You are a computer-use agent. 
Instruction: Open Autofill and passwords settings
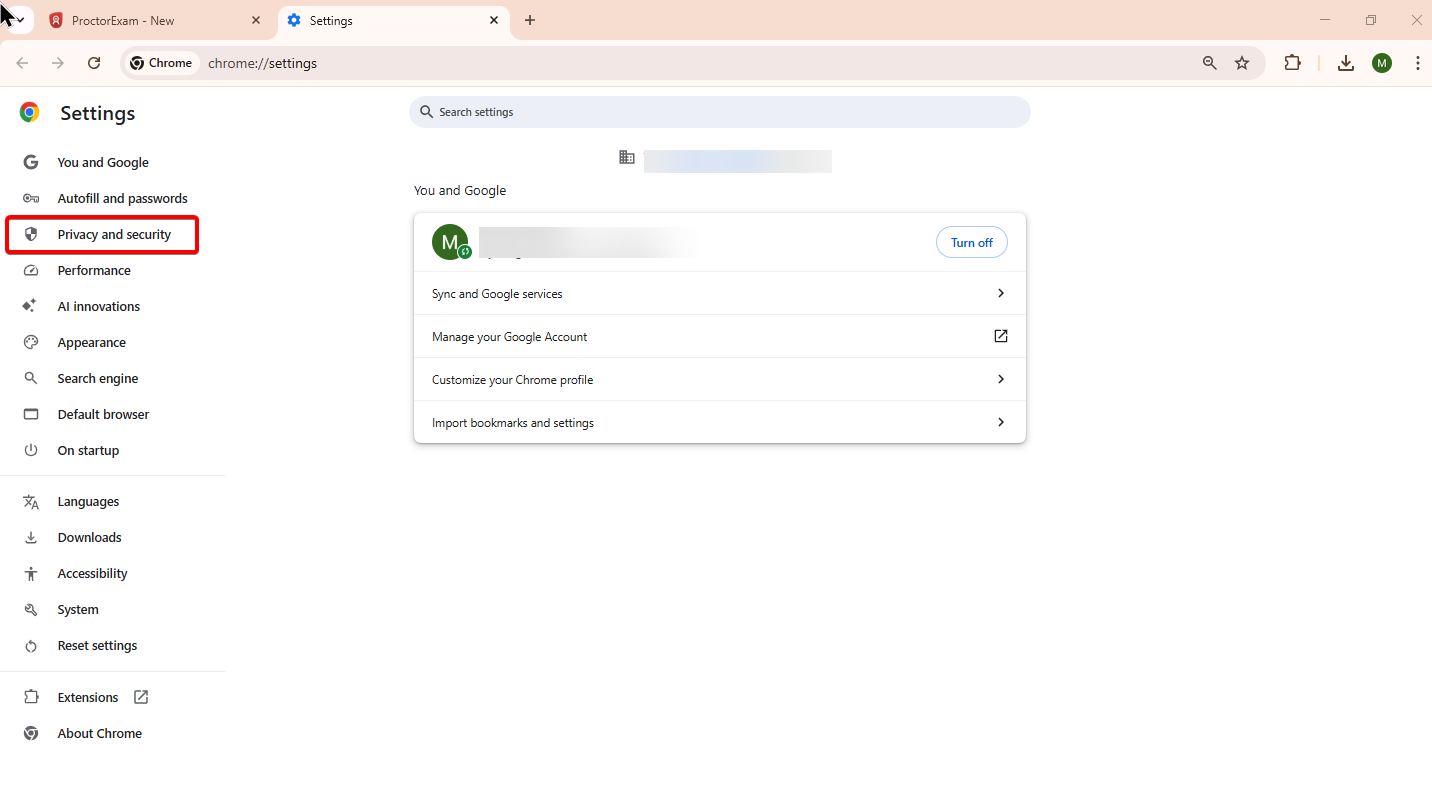point(122,198)
